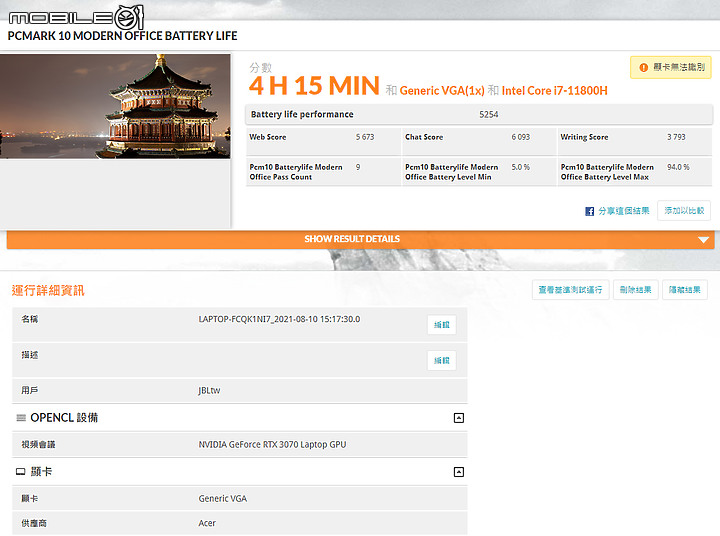
Task: Click the LAPTOP-FCQK1NI7 result name text
Action: (279, 319)
